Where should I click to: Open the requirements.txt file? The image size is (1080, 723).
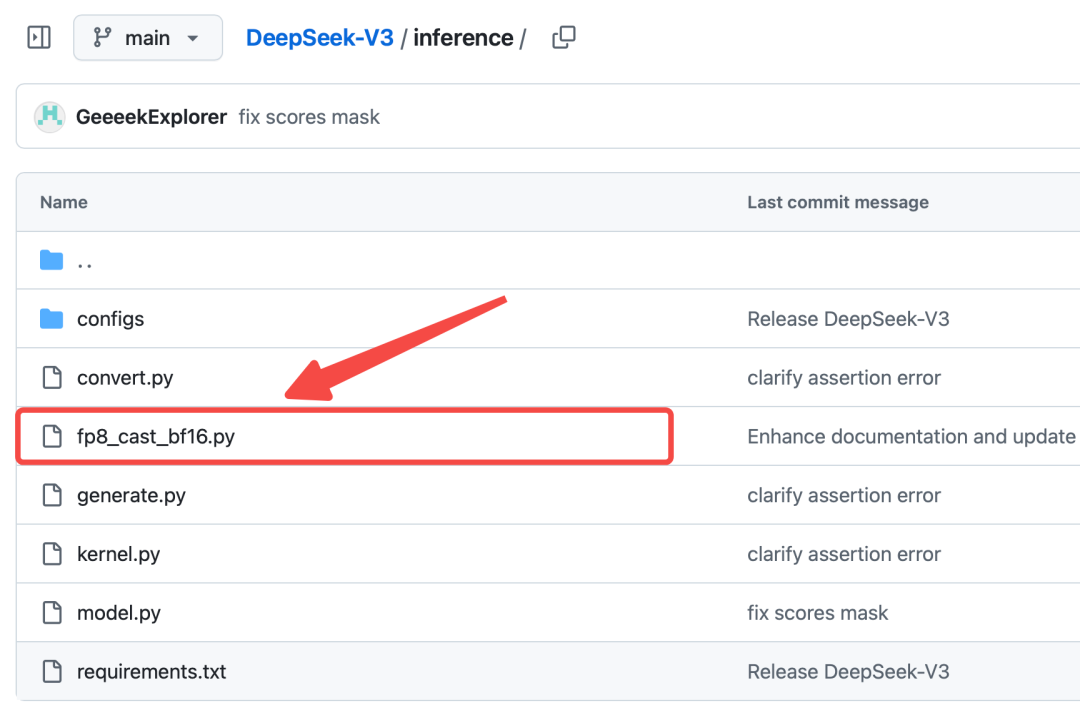tap(151, 671)
